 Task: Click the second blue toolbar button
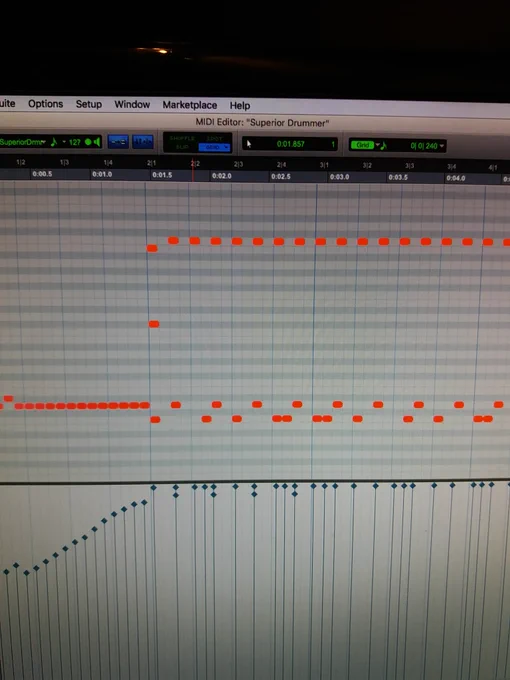(x=143, y=142)
